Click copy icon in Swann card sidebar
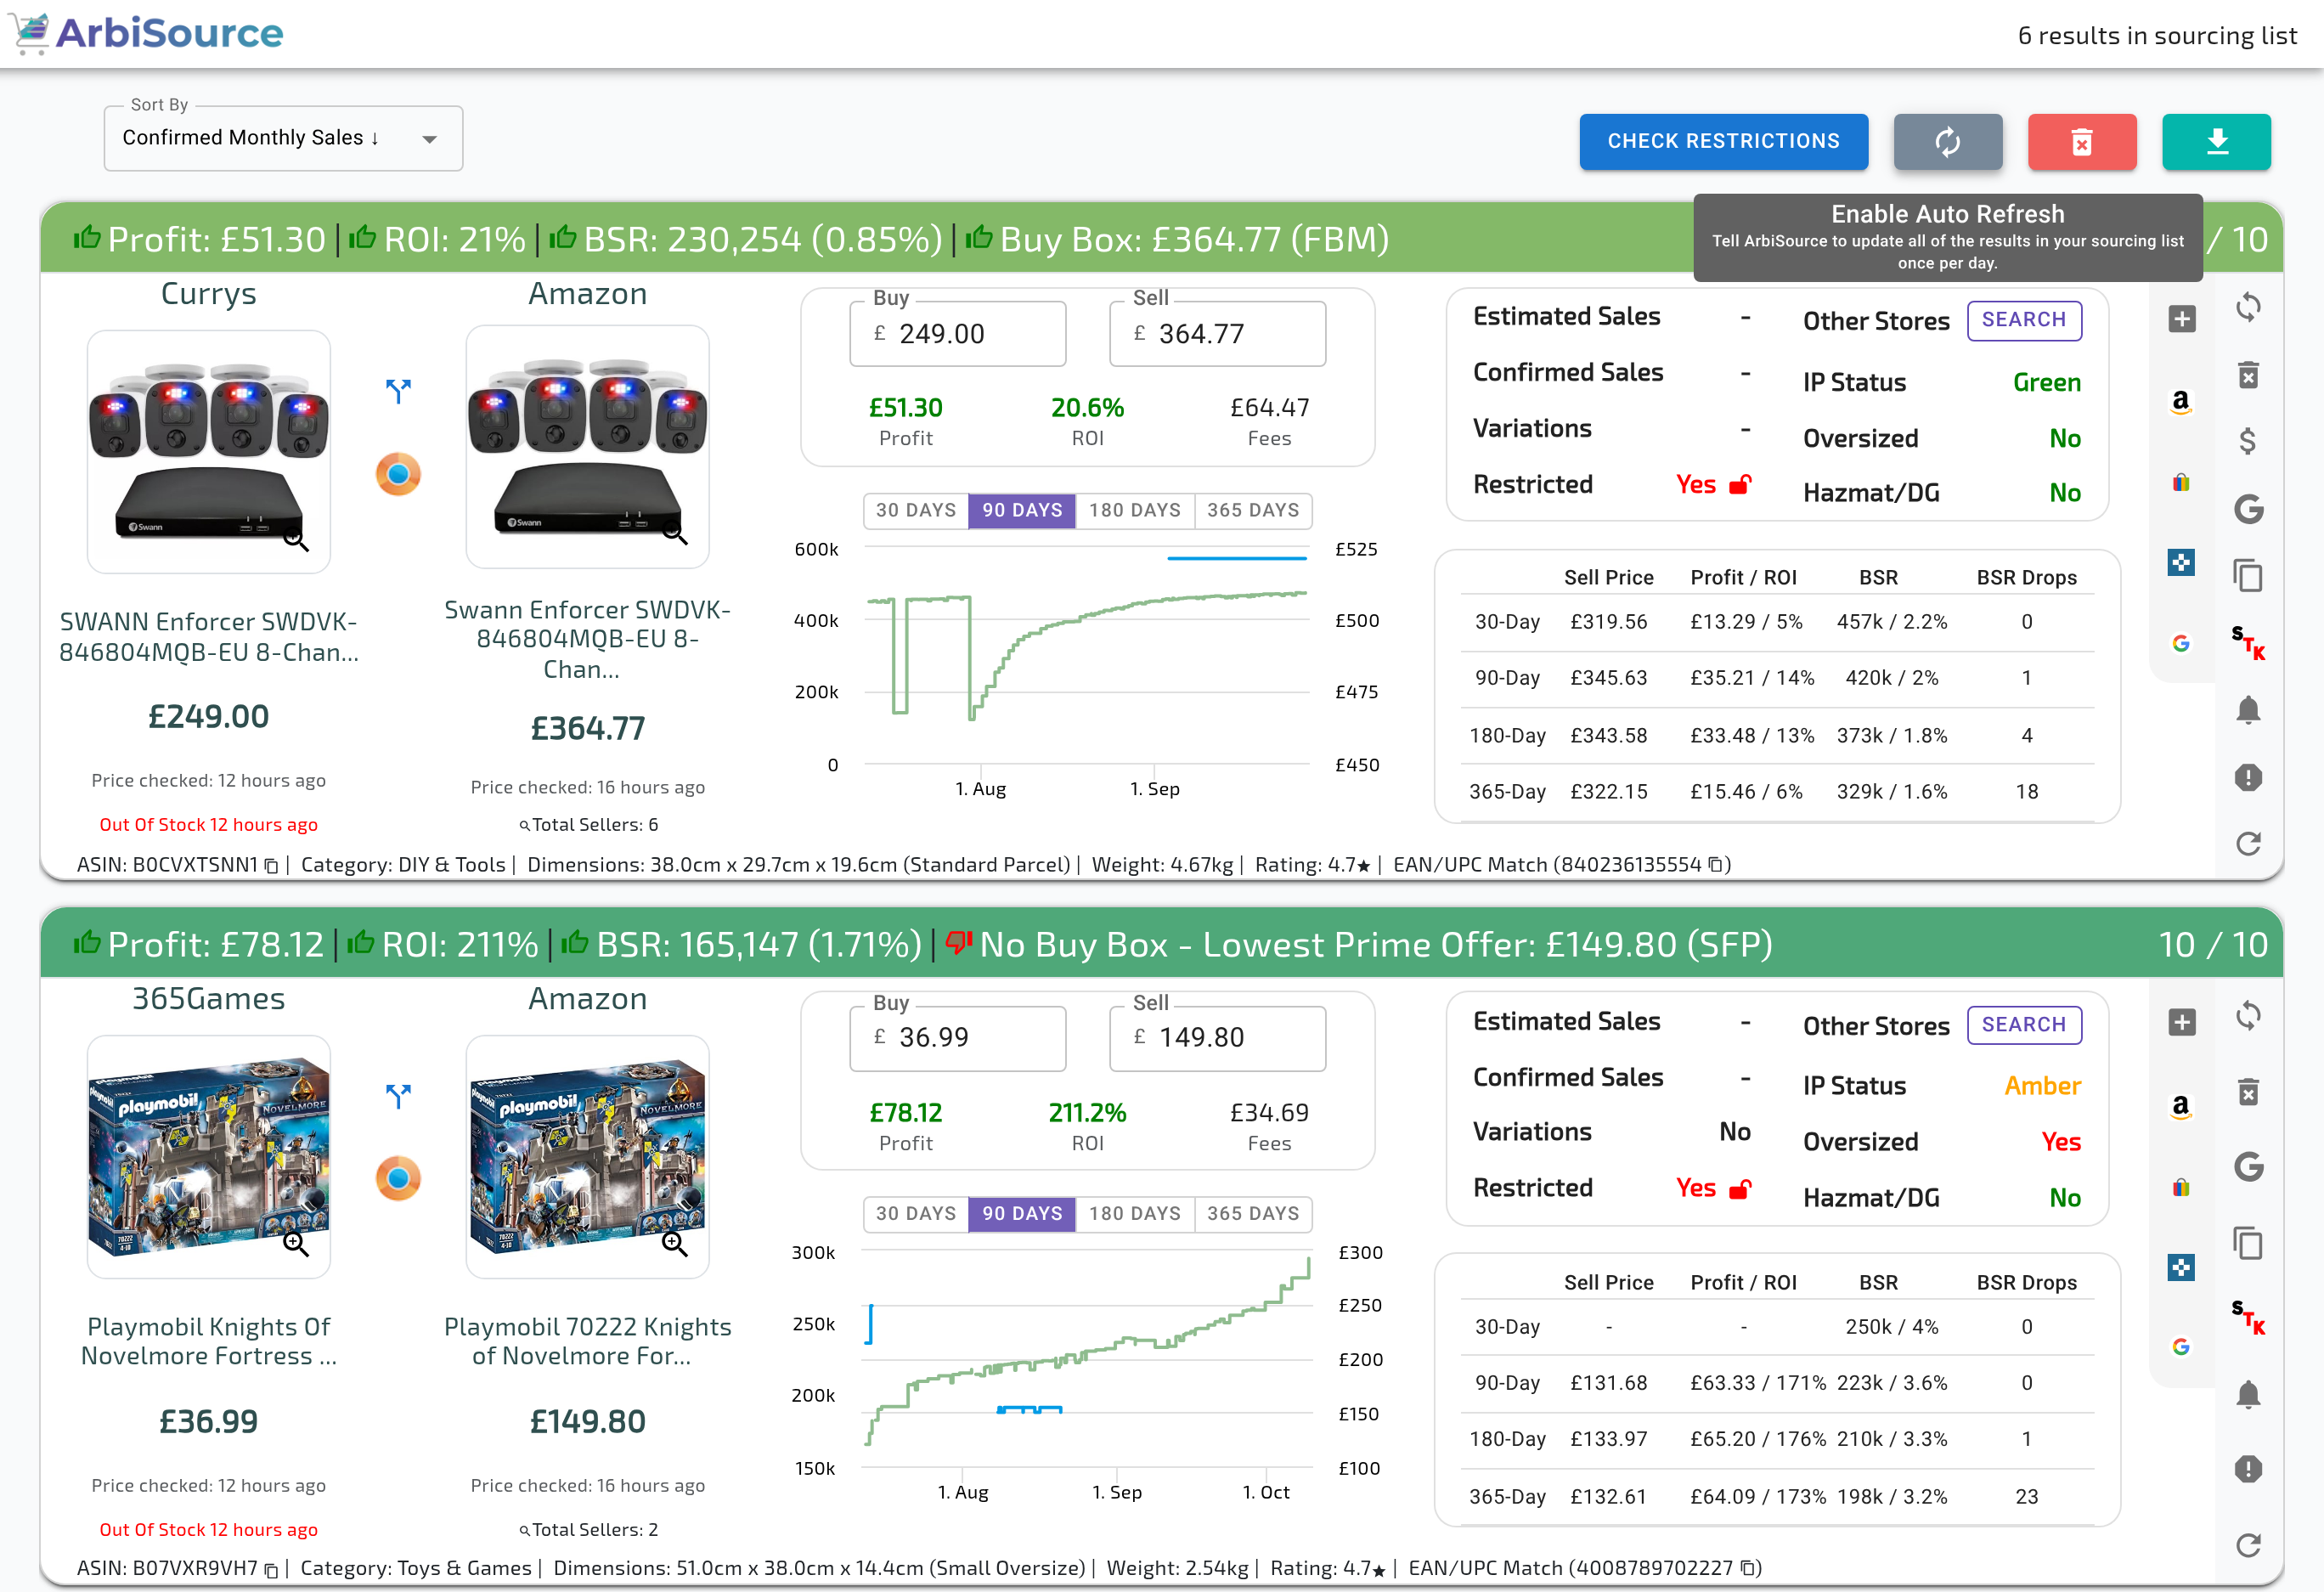 pyautogui.click(x=2248, y=576)
